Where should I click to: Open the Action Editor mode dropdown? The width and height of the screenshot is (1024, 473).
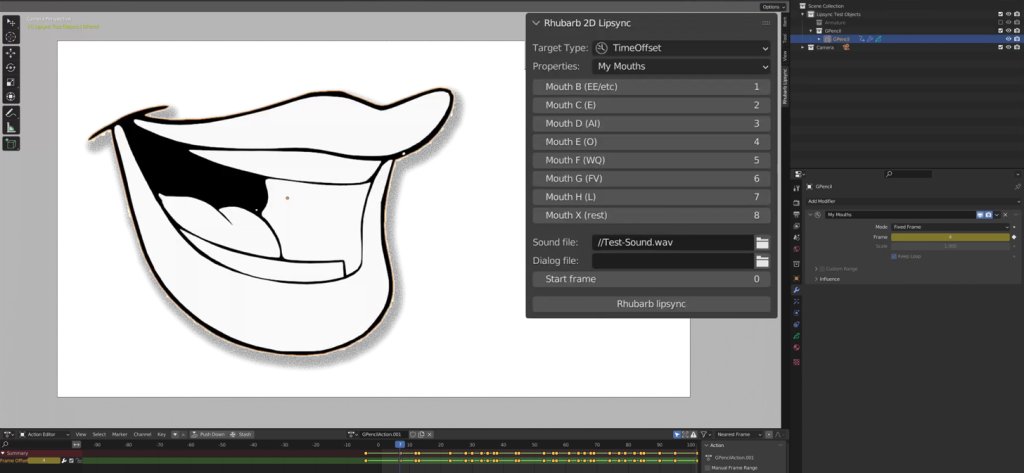[x=44, y=434]
